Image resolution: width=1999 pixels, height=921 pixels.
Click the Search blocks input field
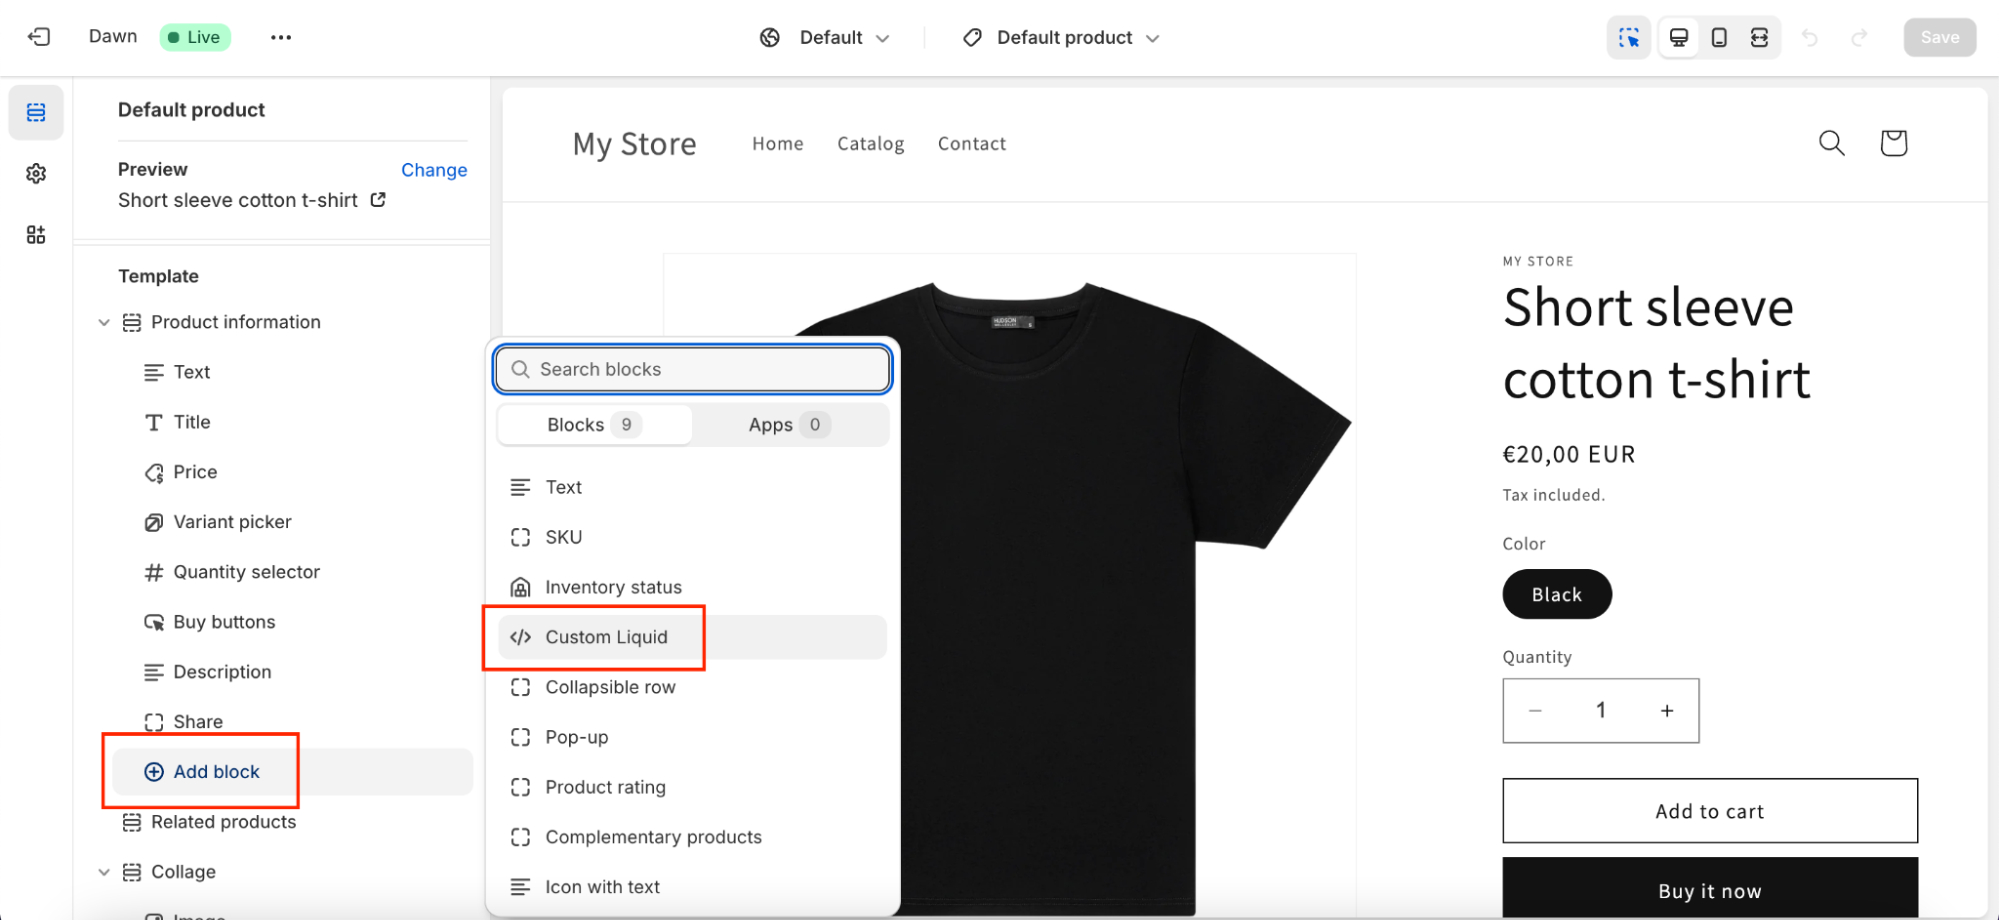point(692,369)
